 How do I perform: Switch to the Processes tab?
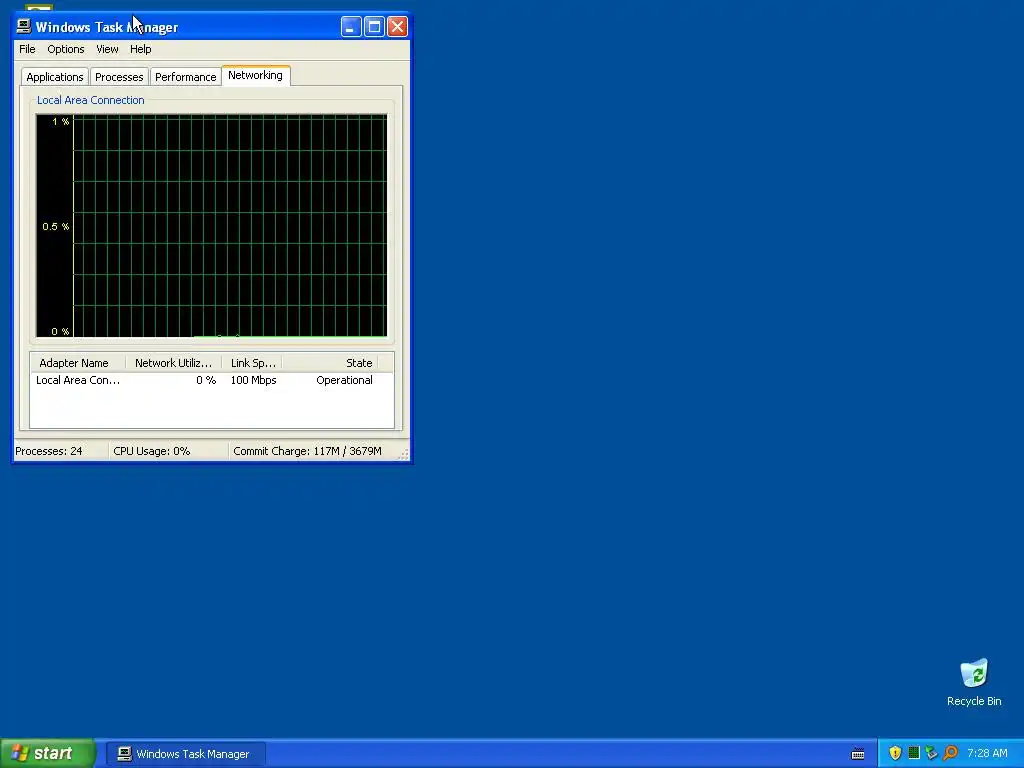coord(119,76)
